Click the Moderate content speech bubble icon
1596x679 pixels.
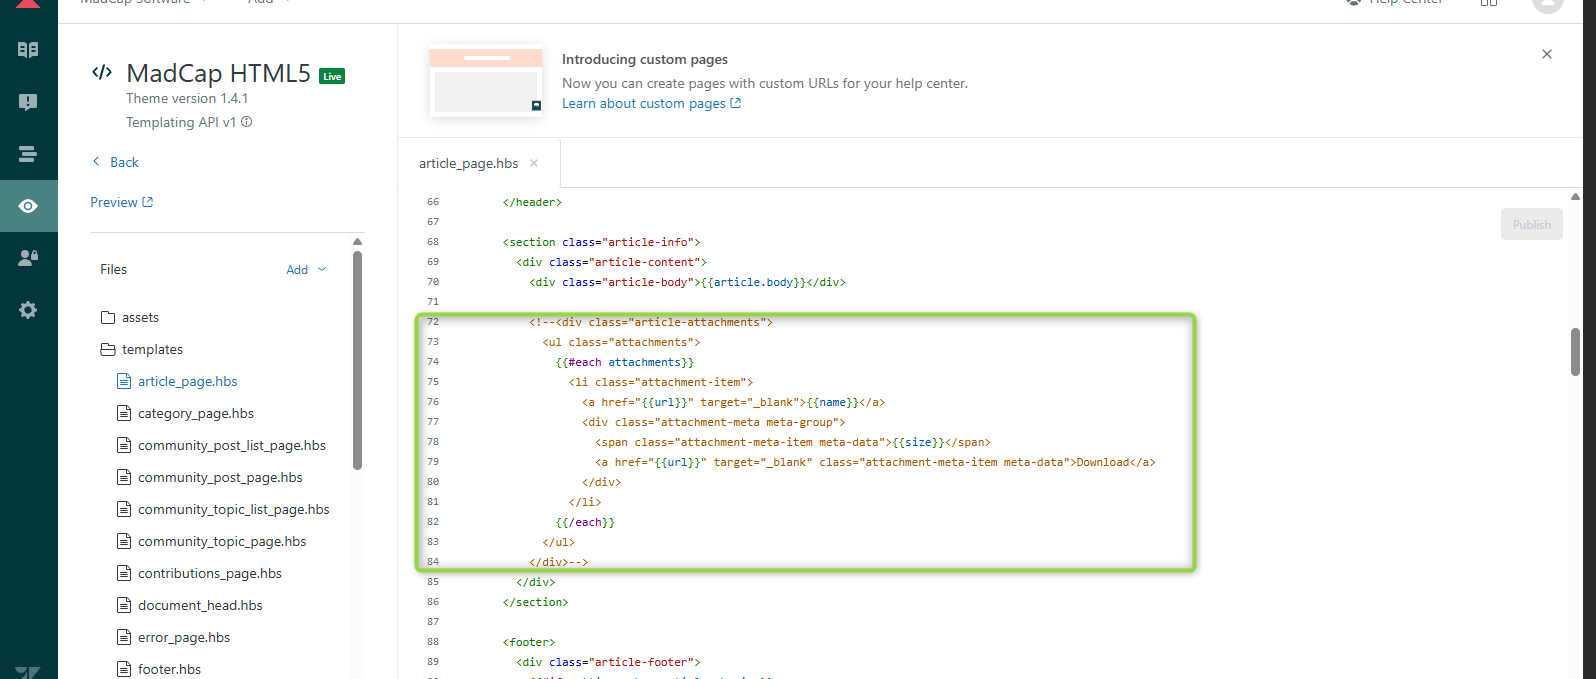(x=28, y=102)
